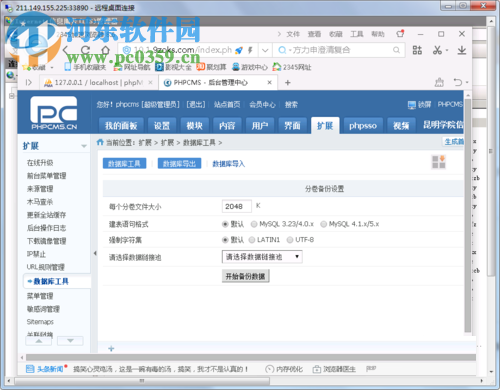Open the 请选择数据链接池 dropdown
Image resolution: width=500 pixels, height=390 pixels.
point(262,257)
